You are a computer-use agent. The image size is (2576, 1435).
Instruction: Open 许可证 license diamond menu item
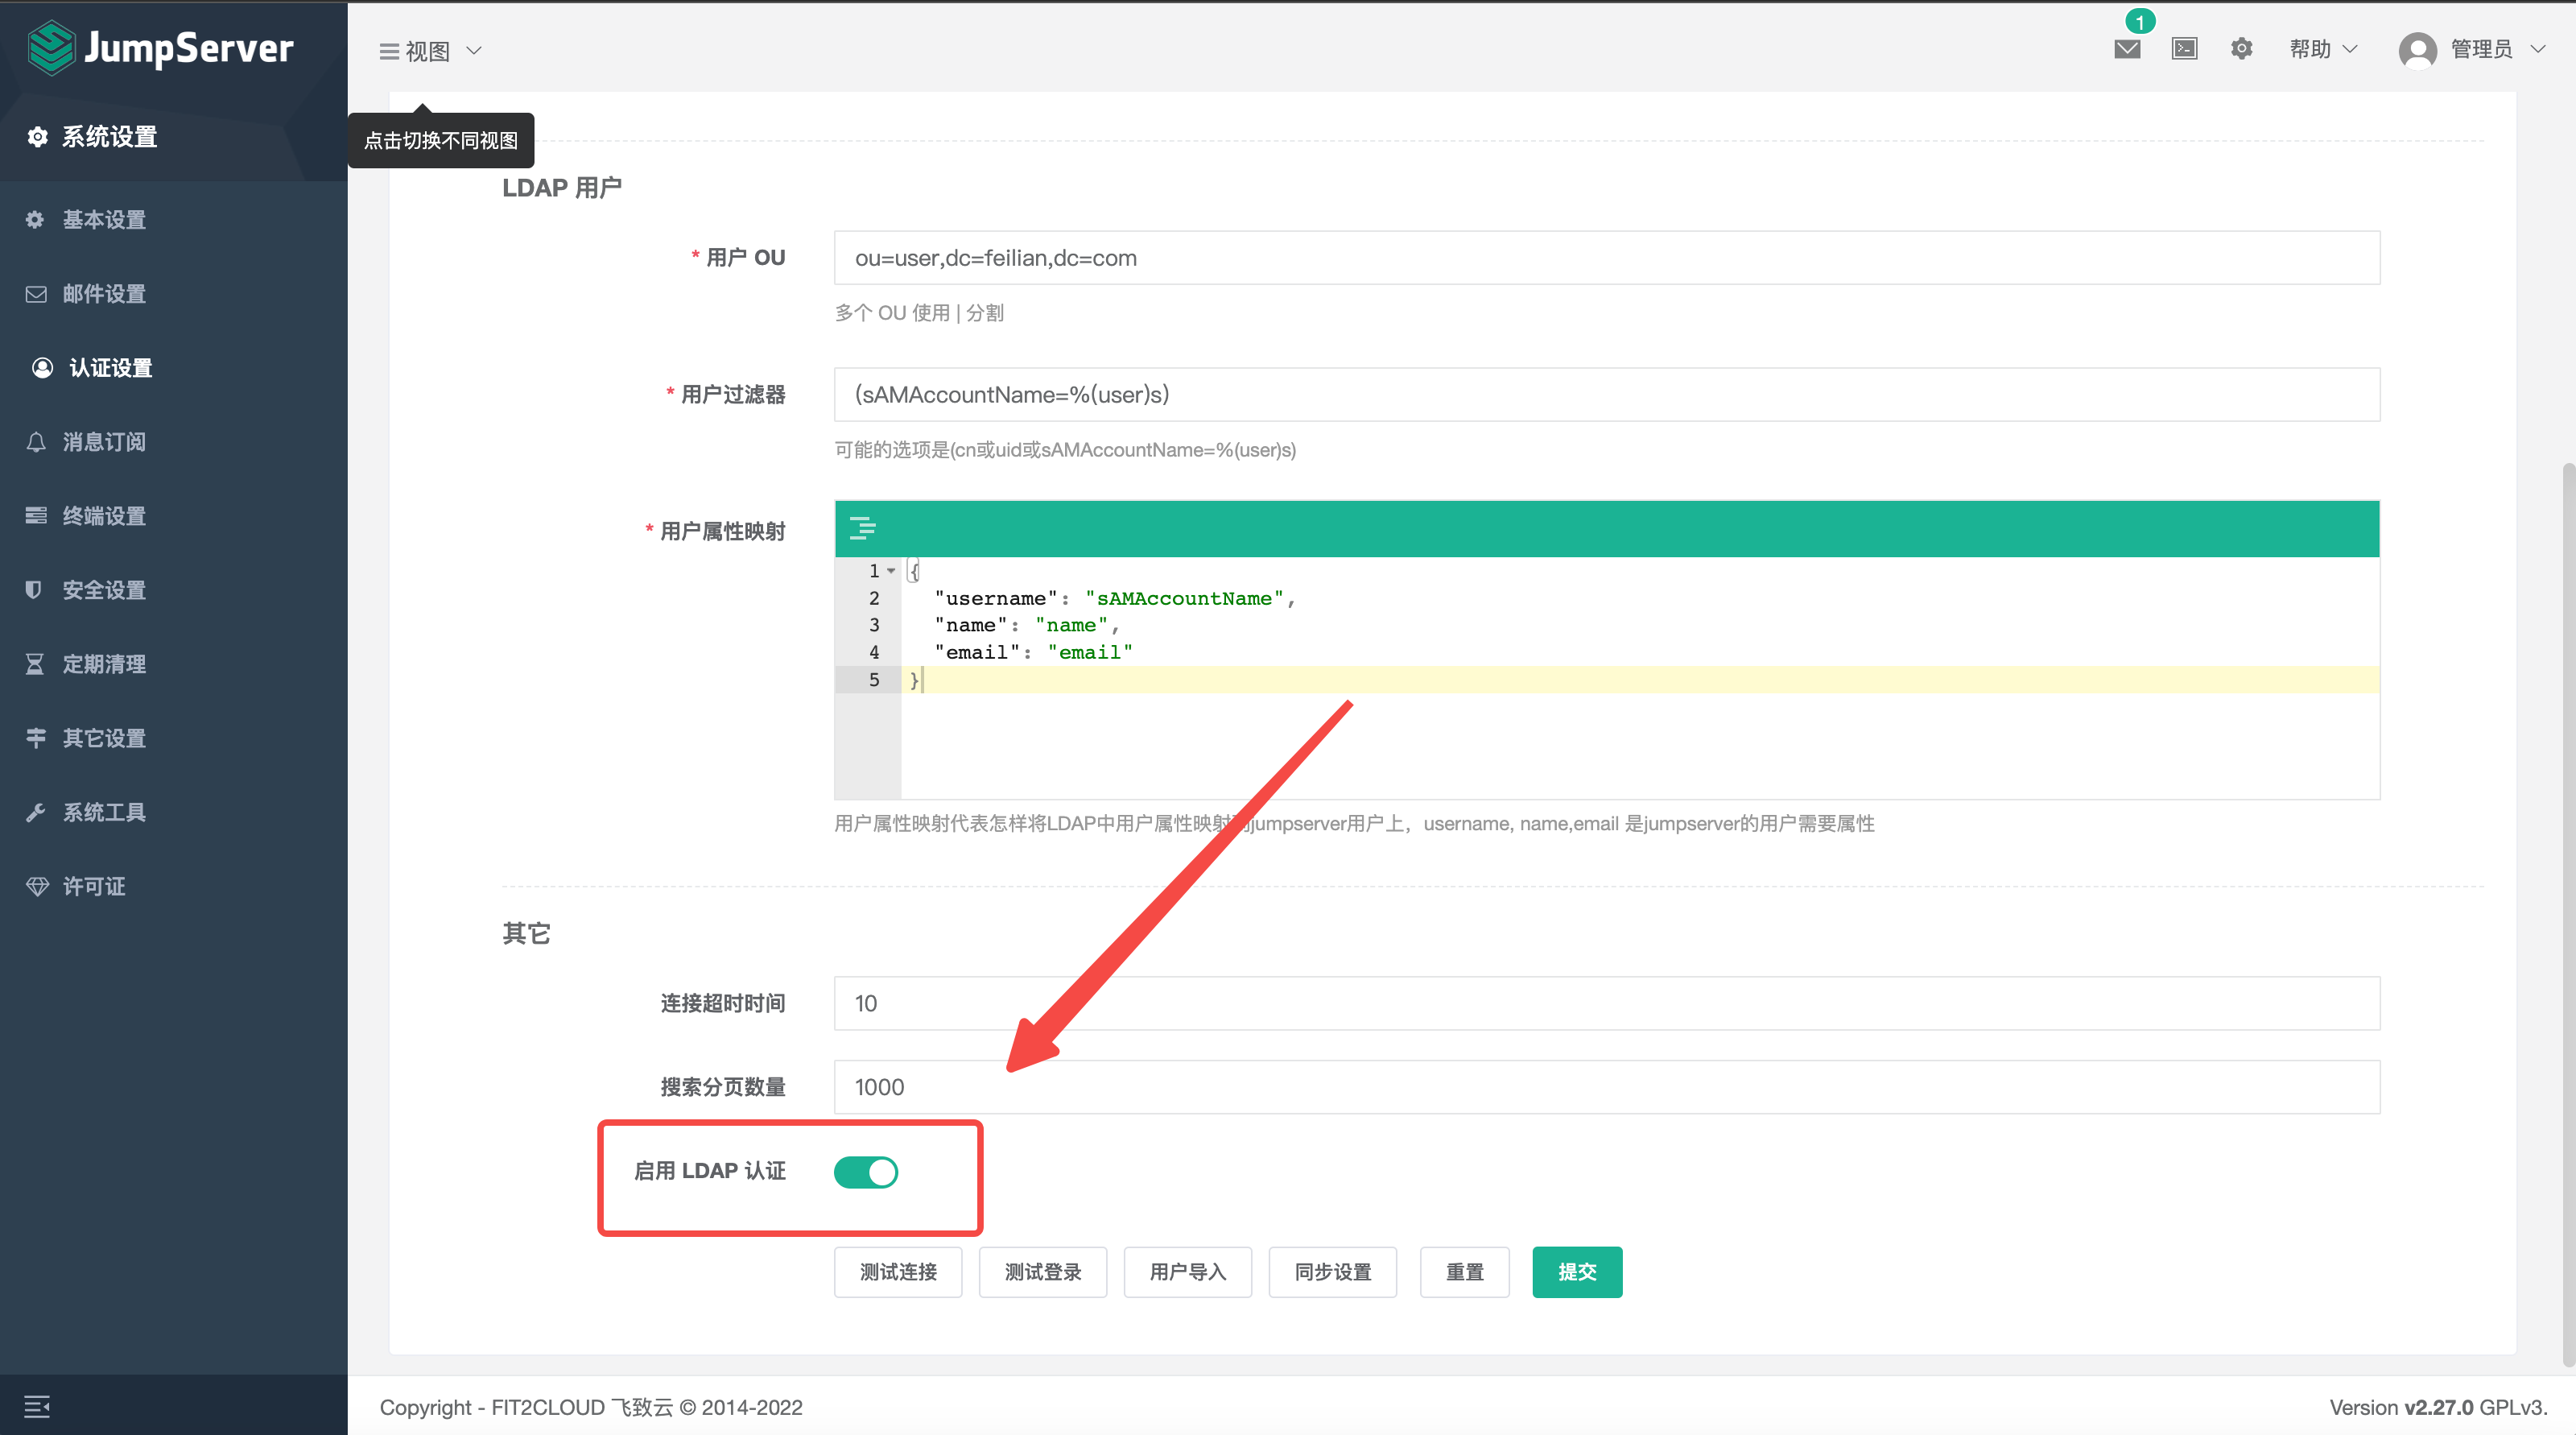93,886
